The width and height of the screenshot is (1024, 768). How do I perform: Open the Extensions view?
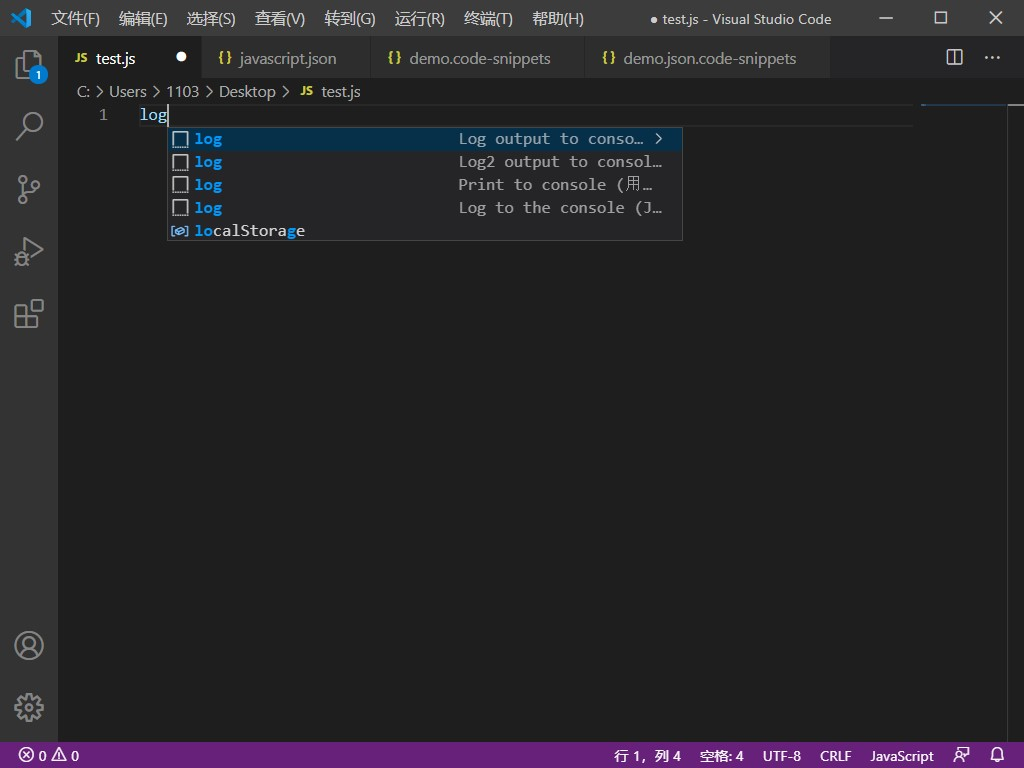29,314
